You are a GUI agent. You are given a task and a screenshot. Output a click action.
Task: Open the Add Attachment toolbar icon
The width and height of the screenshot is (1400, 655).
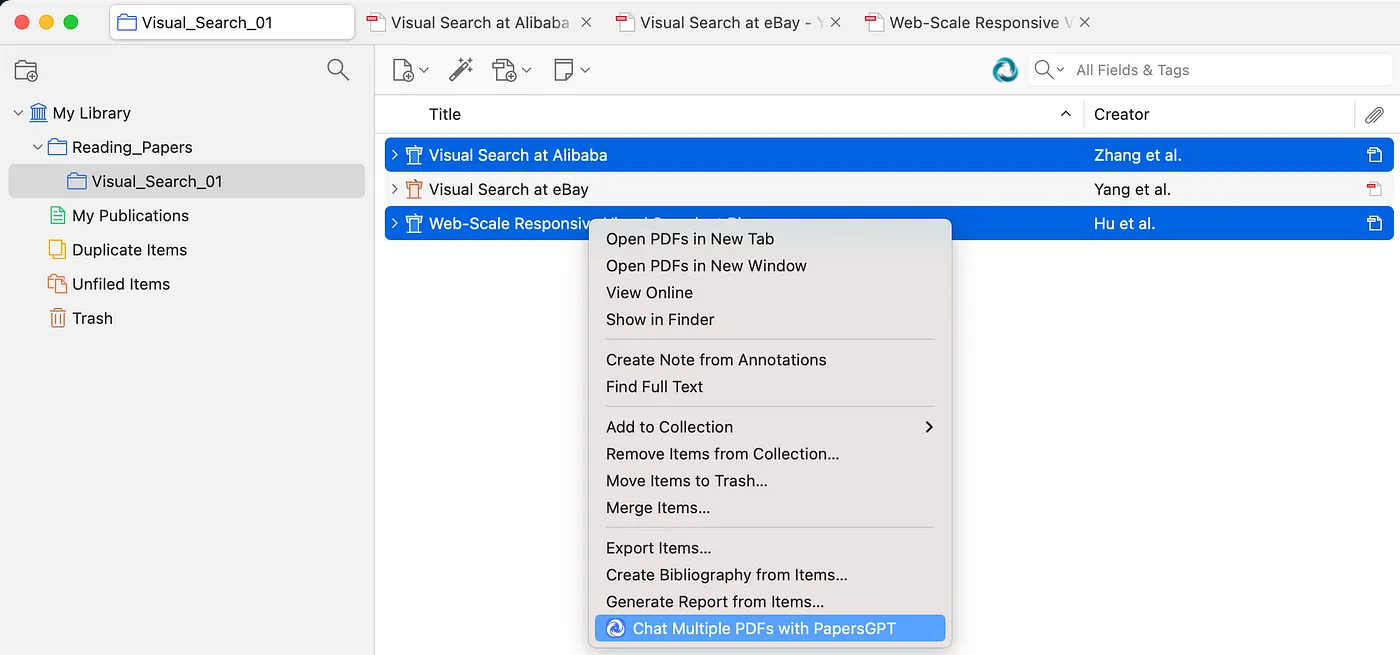(x=511, y=70)
